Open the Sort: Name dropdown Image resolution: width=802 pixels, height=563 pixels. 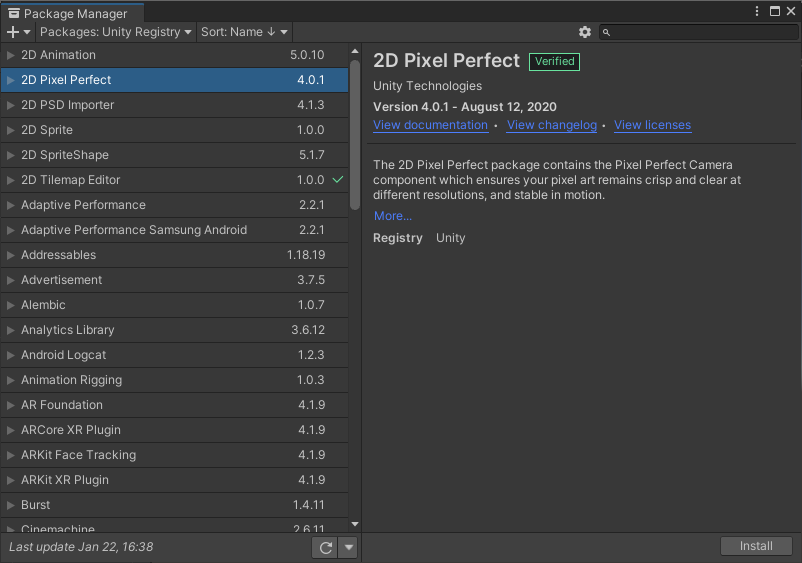244,32
